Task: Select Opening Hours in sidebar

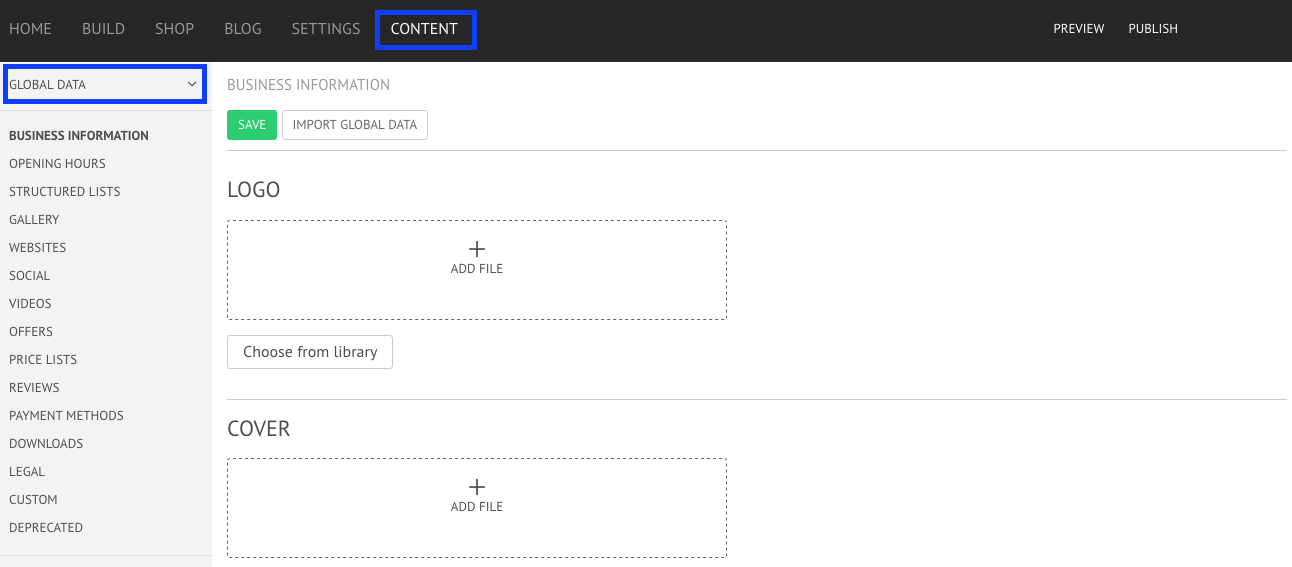Action: (57, 164)
